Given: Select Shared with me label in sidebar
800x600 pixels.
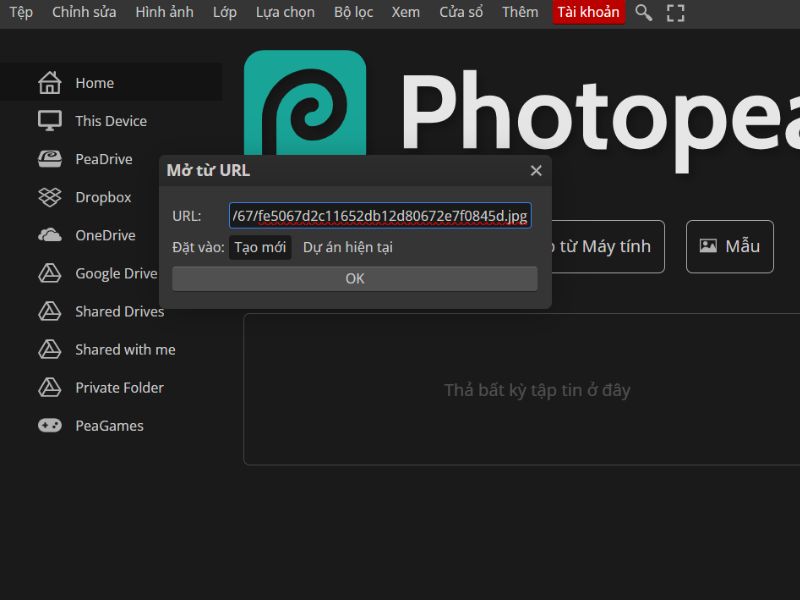Looking at the screenshot, I should (126, 349).
